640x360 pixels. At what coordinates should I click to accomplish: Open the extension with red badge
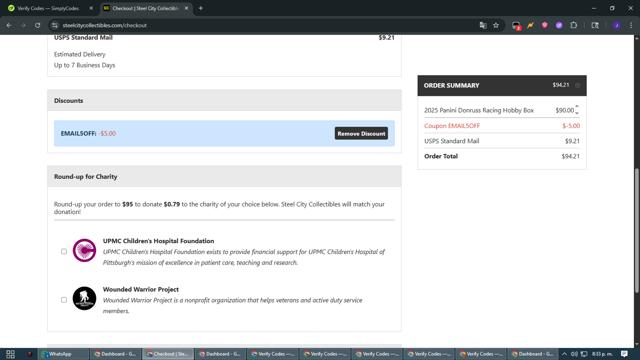click(516, 25)
